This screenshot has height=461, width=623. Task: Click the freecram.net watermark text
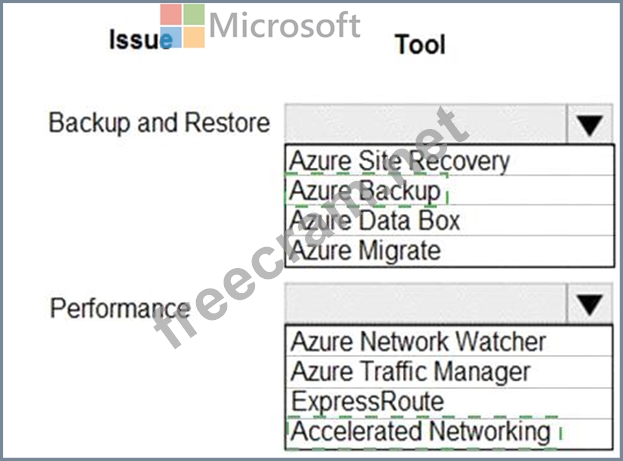[311, 227]
